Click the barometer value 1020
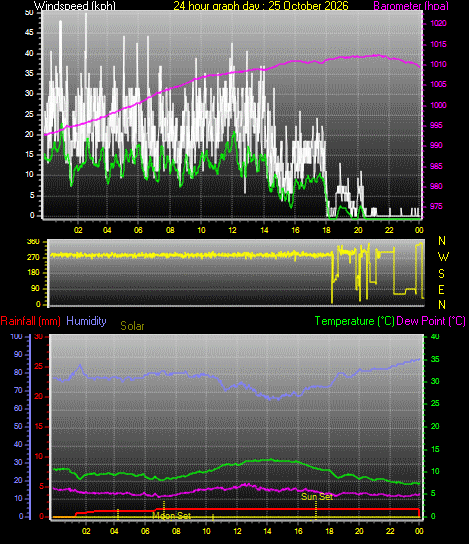This screenshot has height=544, width=469. [438, 24]
